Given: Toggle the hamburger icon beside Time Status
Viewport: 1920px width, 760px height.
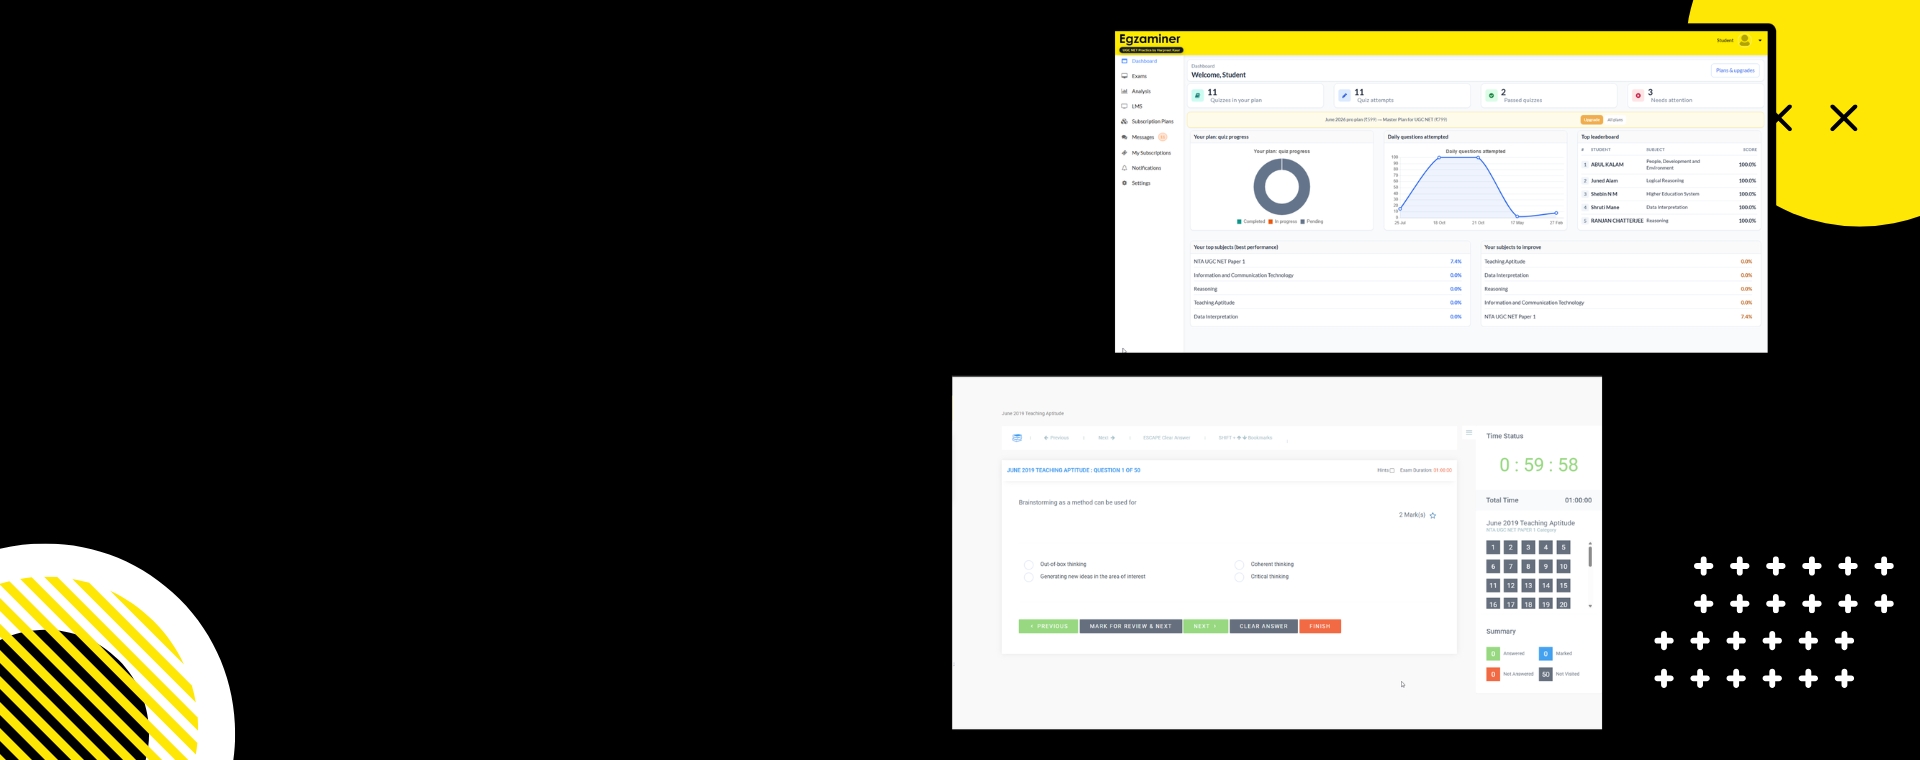Looking at the screenshot, I should click(1469, 433).
